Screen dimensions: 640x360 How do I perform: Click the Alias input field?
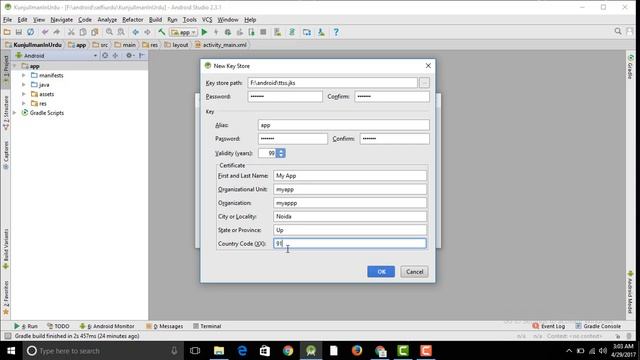coord(343,125)
